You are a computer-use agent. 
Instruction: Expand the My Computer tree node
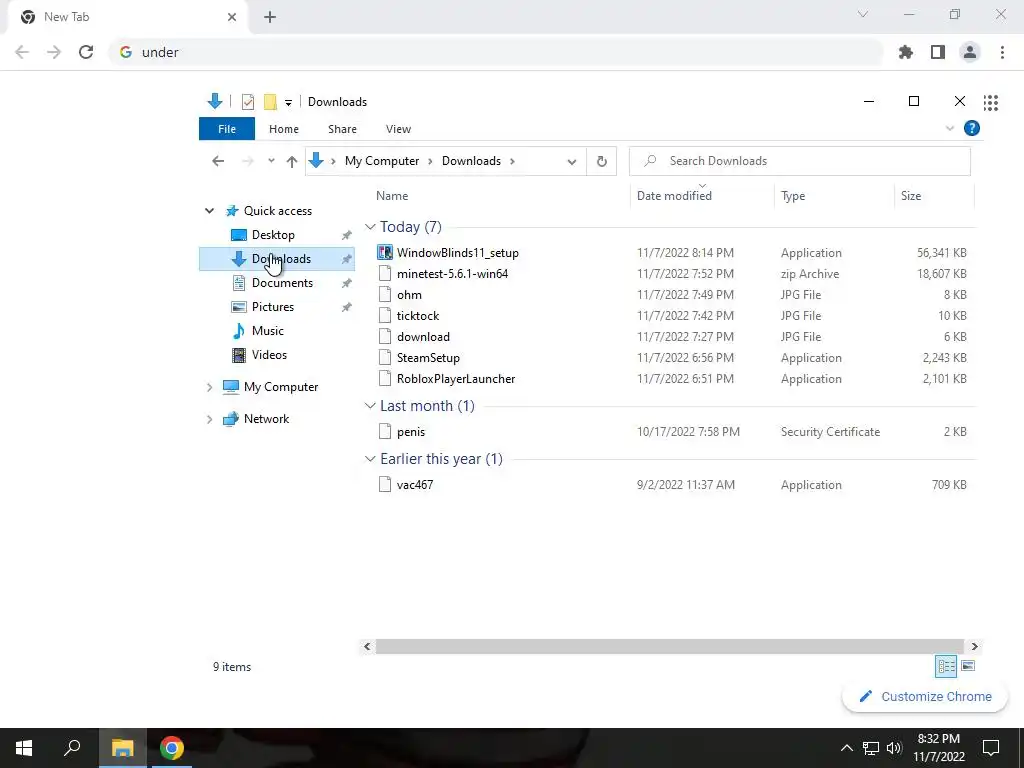tap(209, 387)
